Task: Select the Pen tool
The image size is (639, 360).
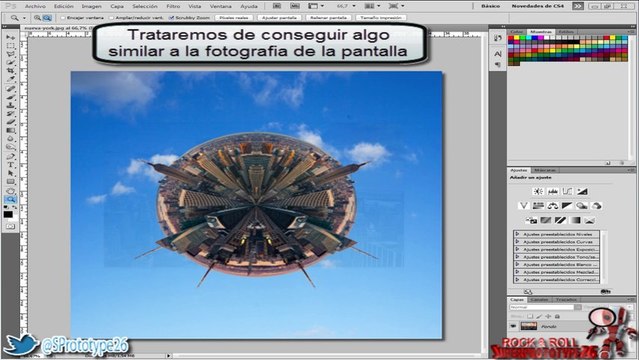Action: point(11,156)
